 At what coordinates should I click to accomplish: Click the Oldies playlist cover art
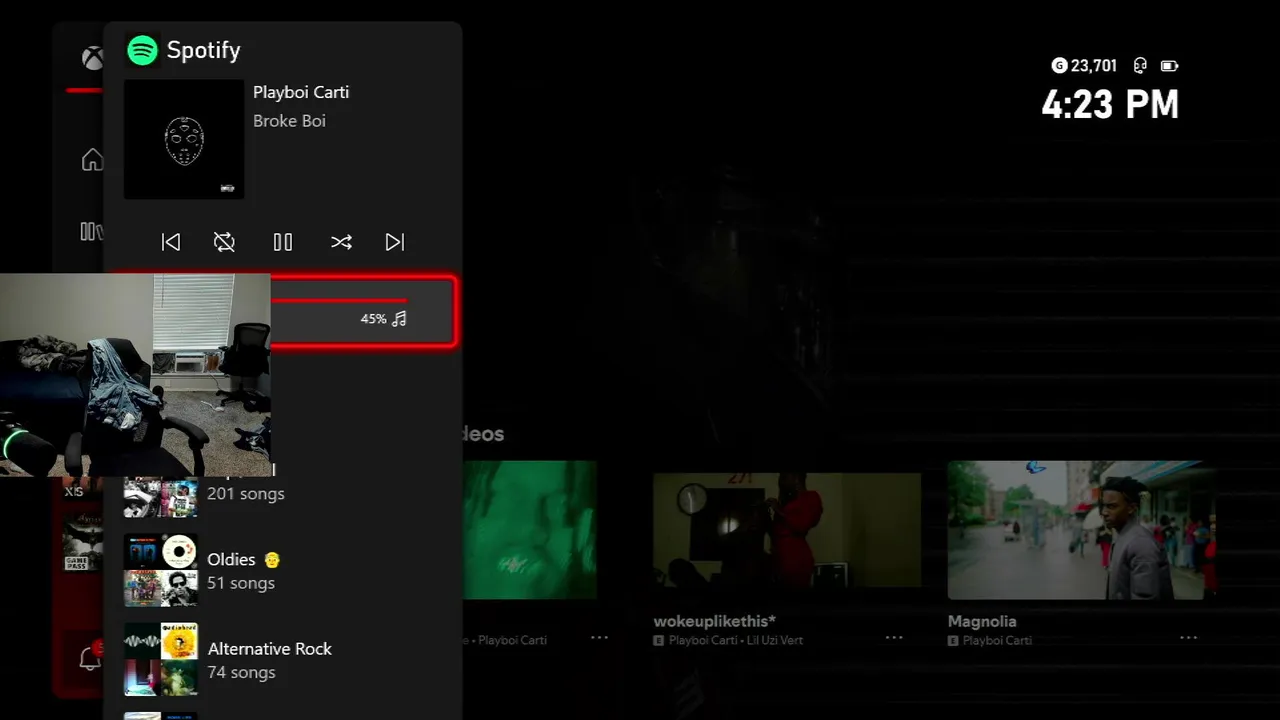pos(160,570)
